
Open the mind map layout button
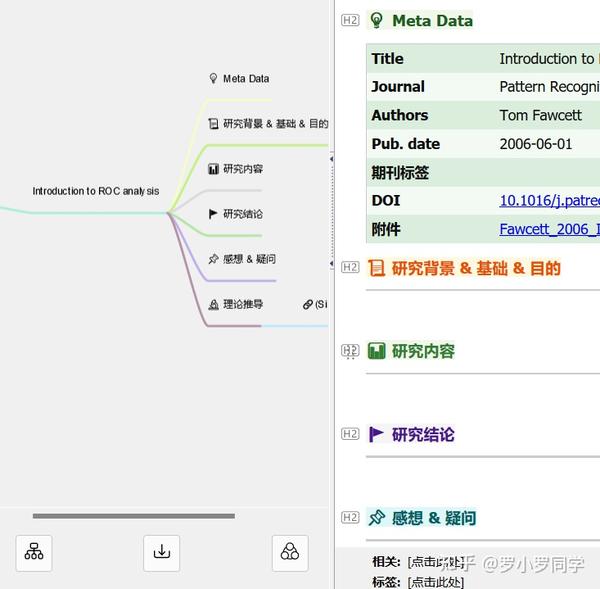tap(34, 553)
